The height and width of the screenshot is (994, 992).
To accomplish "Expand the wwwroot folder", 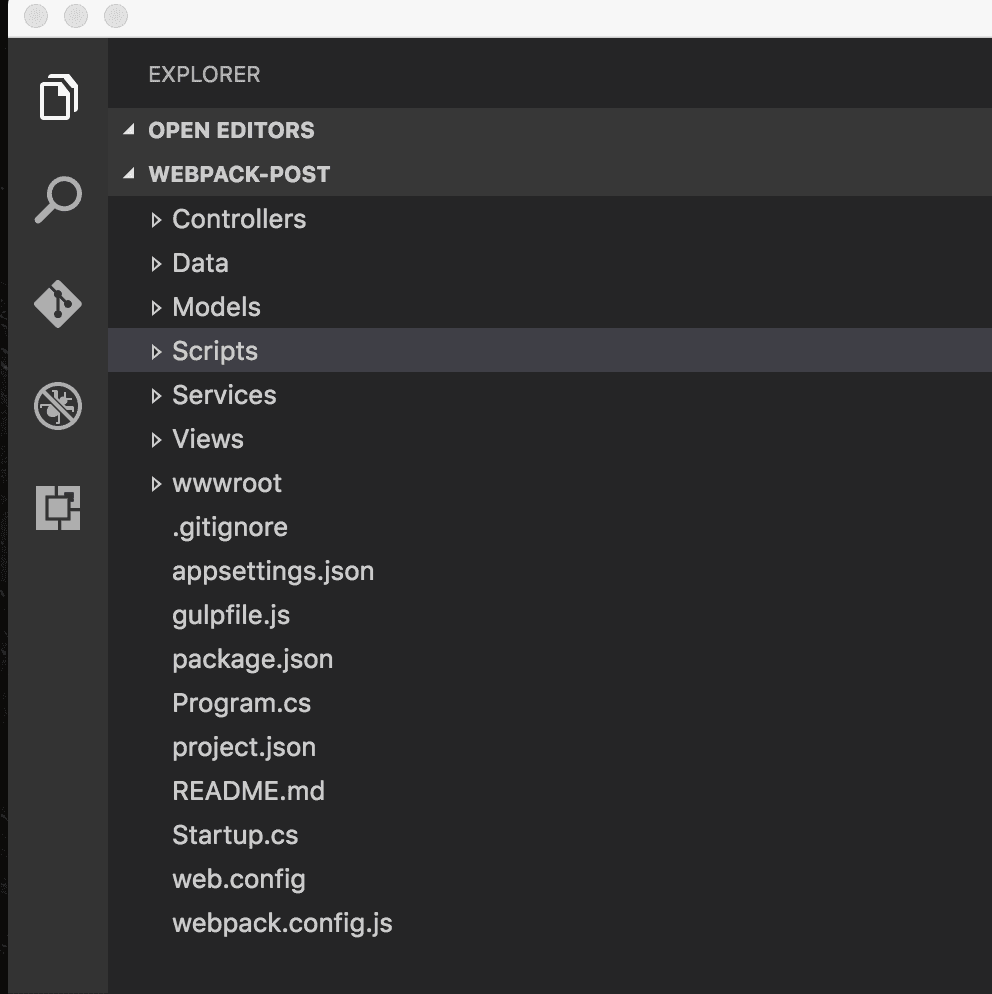I will coord(227,483).
